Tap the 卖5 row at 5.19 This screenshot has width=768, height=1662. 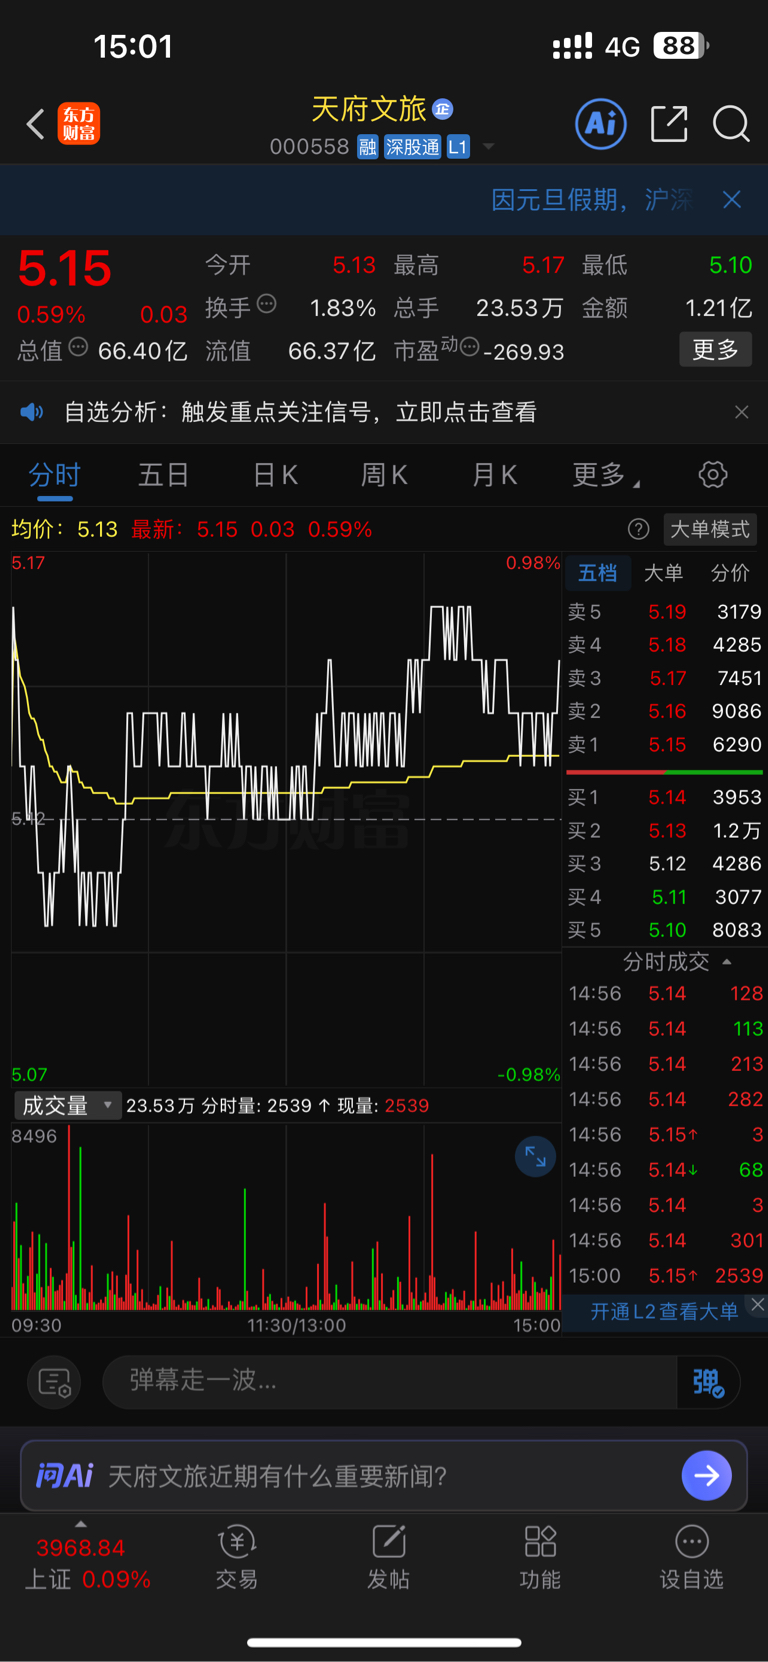pos(665,612)
